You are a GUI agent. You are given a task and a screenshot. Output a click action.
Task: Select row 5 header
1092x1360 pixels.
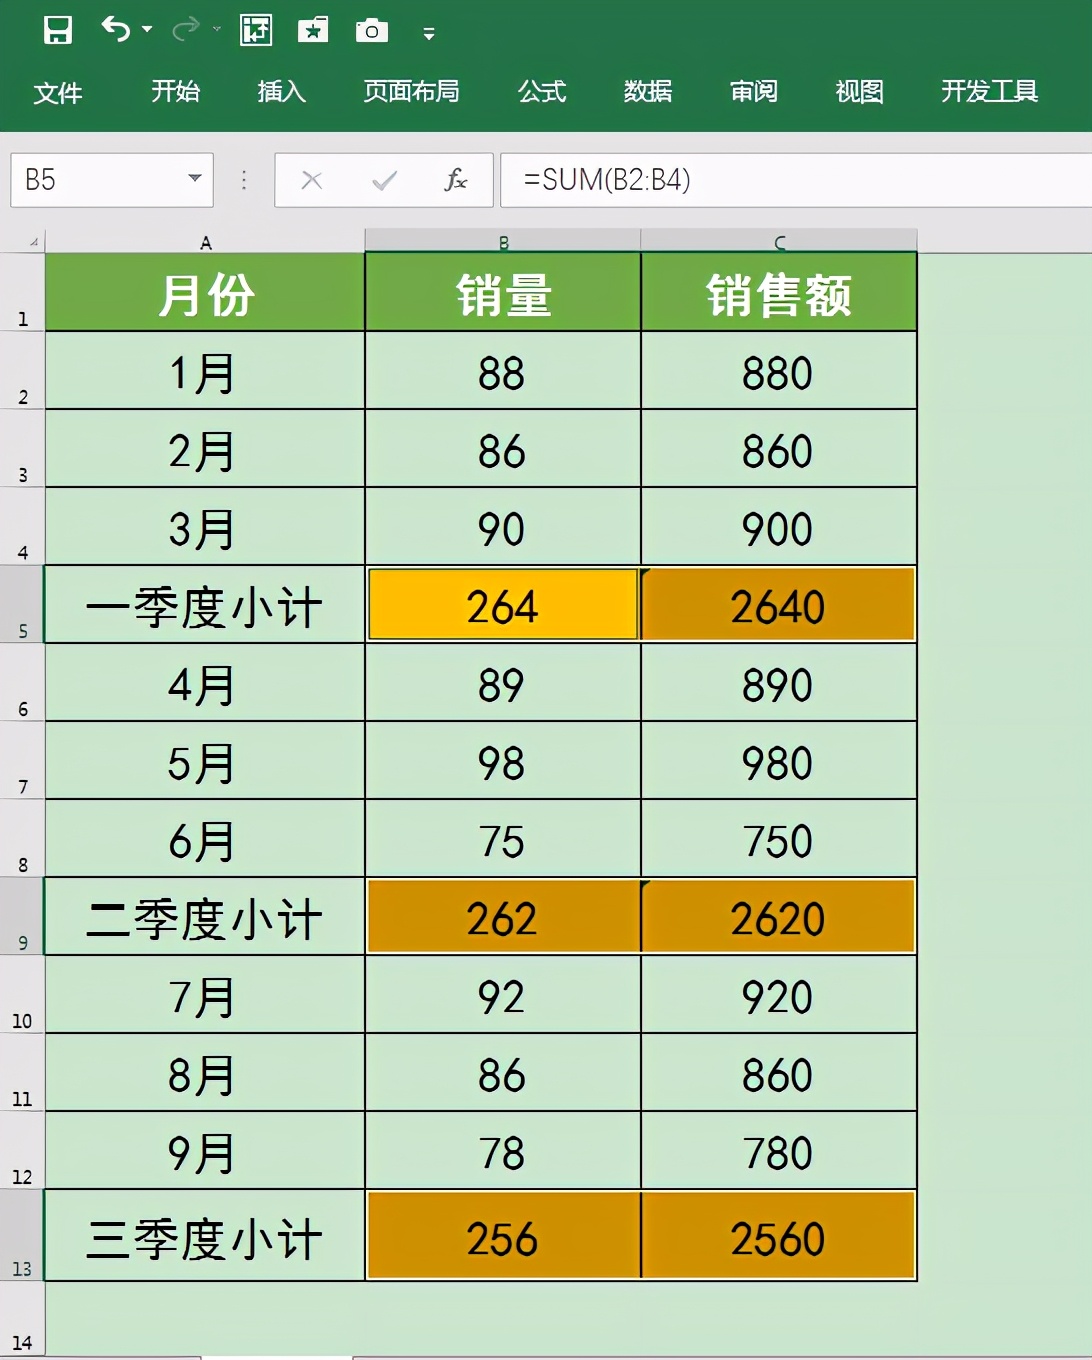tap(22, 604)
